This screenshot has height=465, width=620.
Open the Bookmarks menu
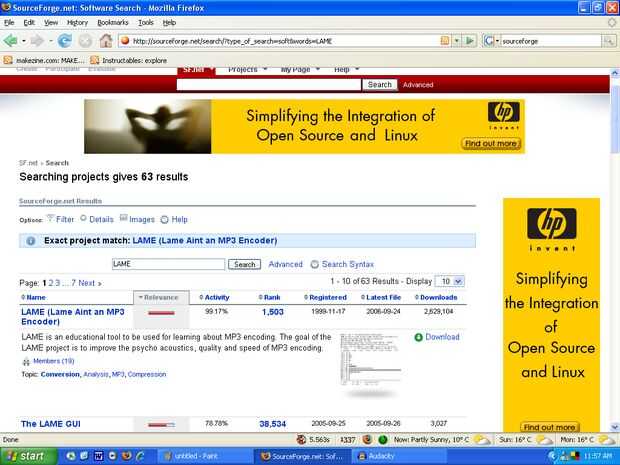pyautogui.click(x=113, y=23)
